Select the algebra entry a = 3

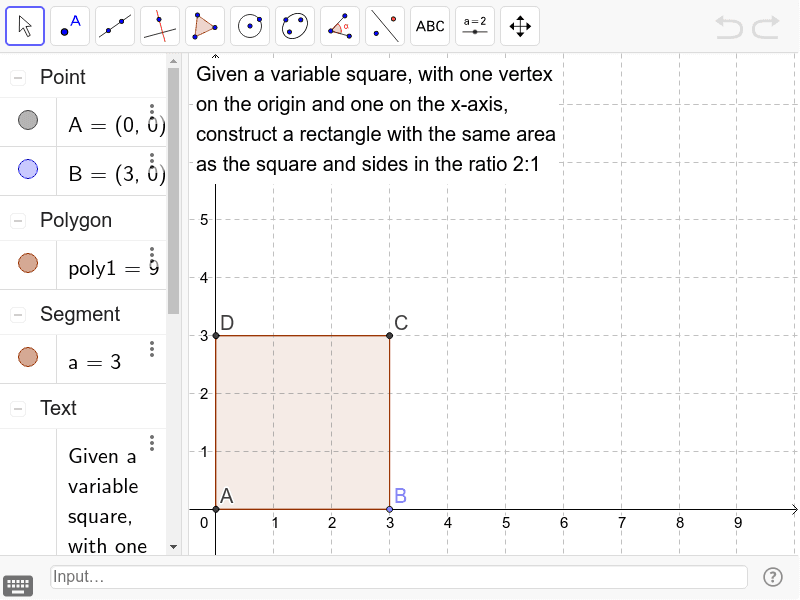(x=95, y=362)
